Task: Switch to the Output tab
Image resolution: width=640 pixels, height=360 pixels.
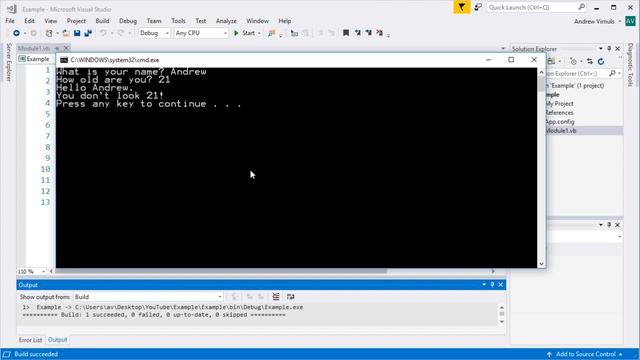Action: tap(58, 340)
